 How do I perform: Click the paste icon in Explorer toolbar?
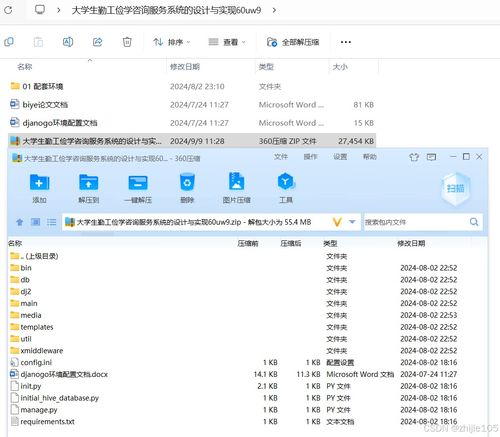(38, 42)
